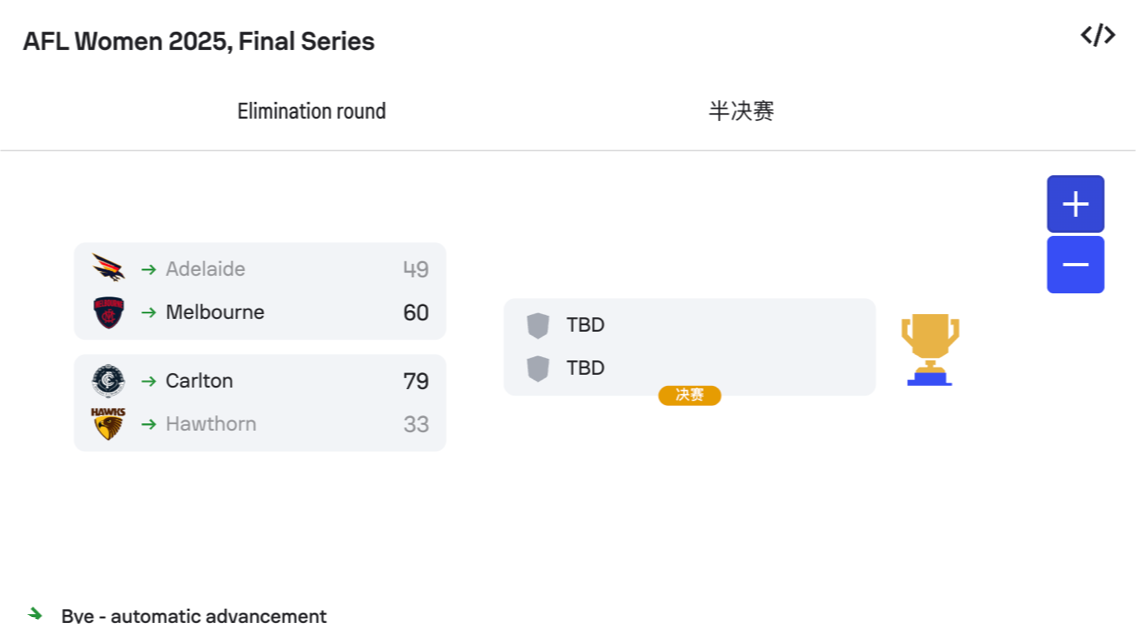Open the Carlton team name link

click(x=199, y=381)
